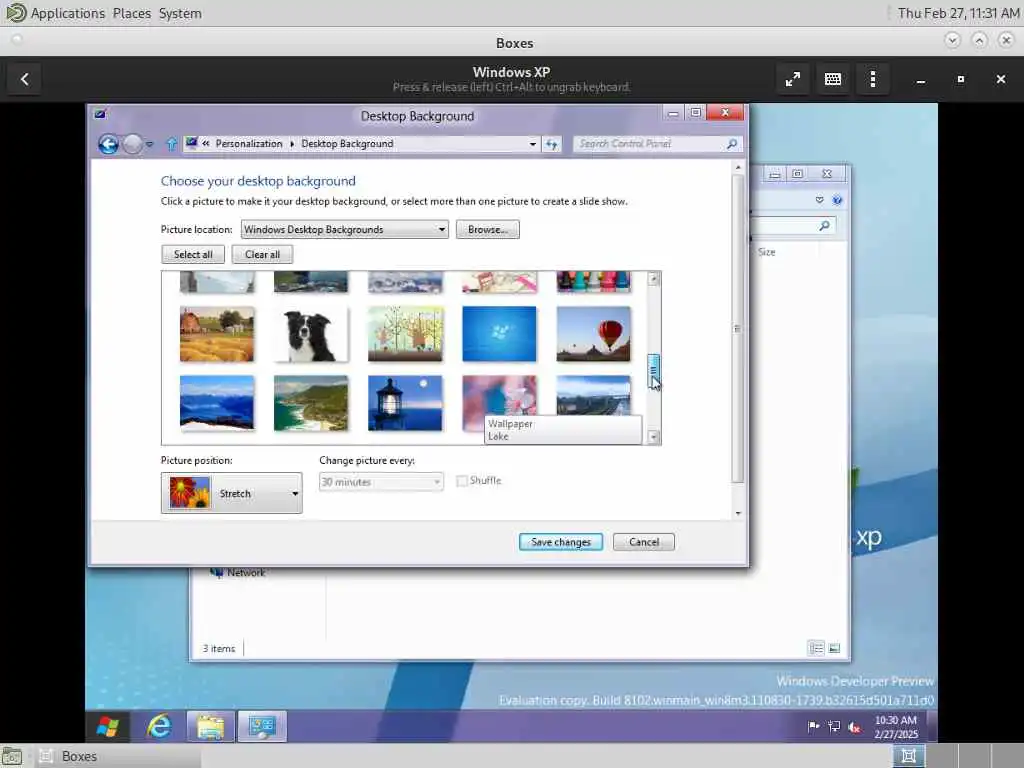Toggle fullscreen in the Boxes header bar

coord(792,79)
